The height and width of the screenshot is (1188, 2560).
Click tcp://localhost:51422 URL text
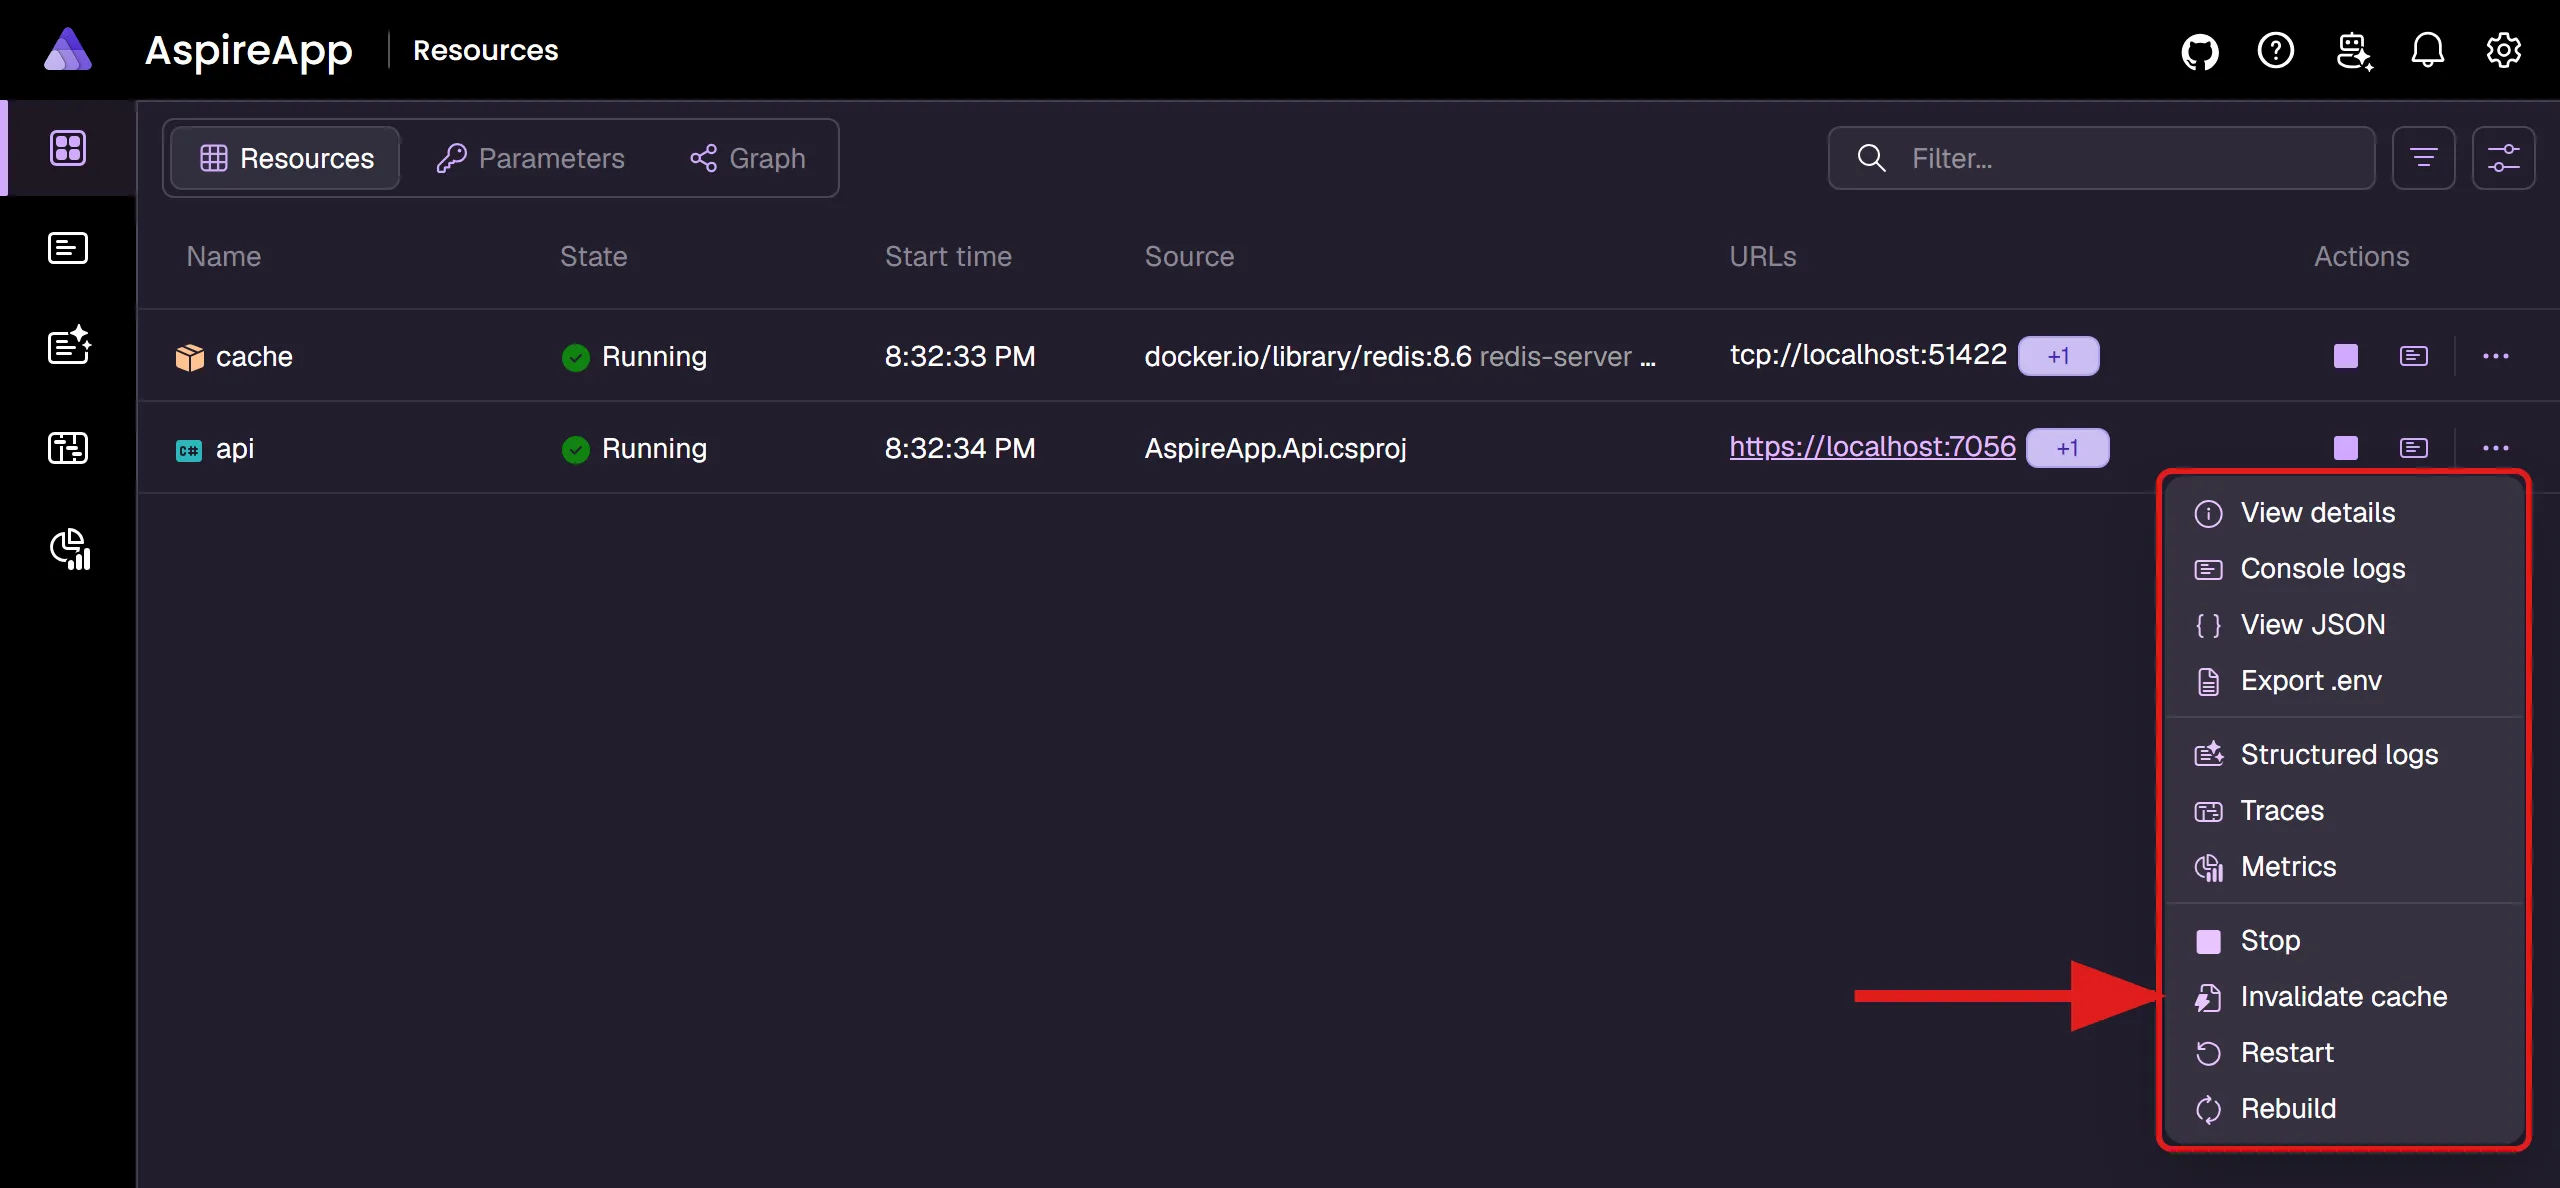pyautogui.click(x=1868, y=355)
